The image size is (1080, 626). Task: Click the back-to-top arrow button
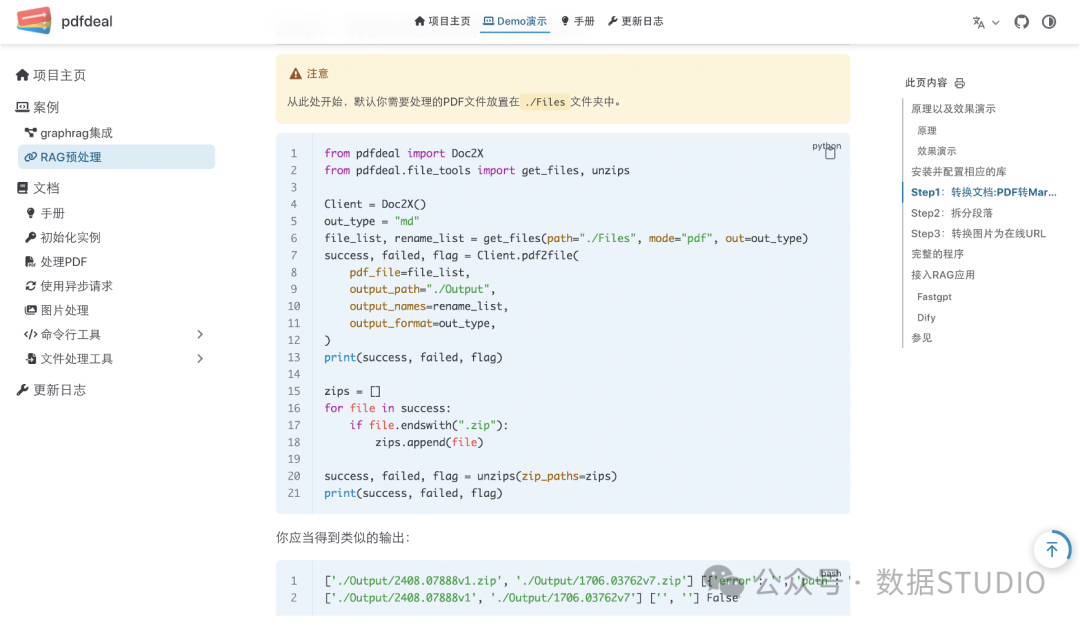click(1052, 549)
